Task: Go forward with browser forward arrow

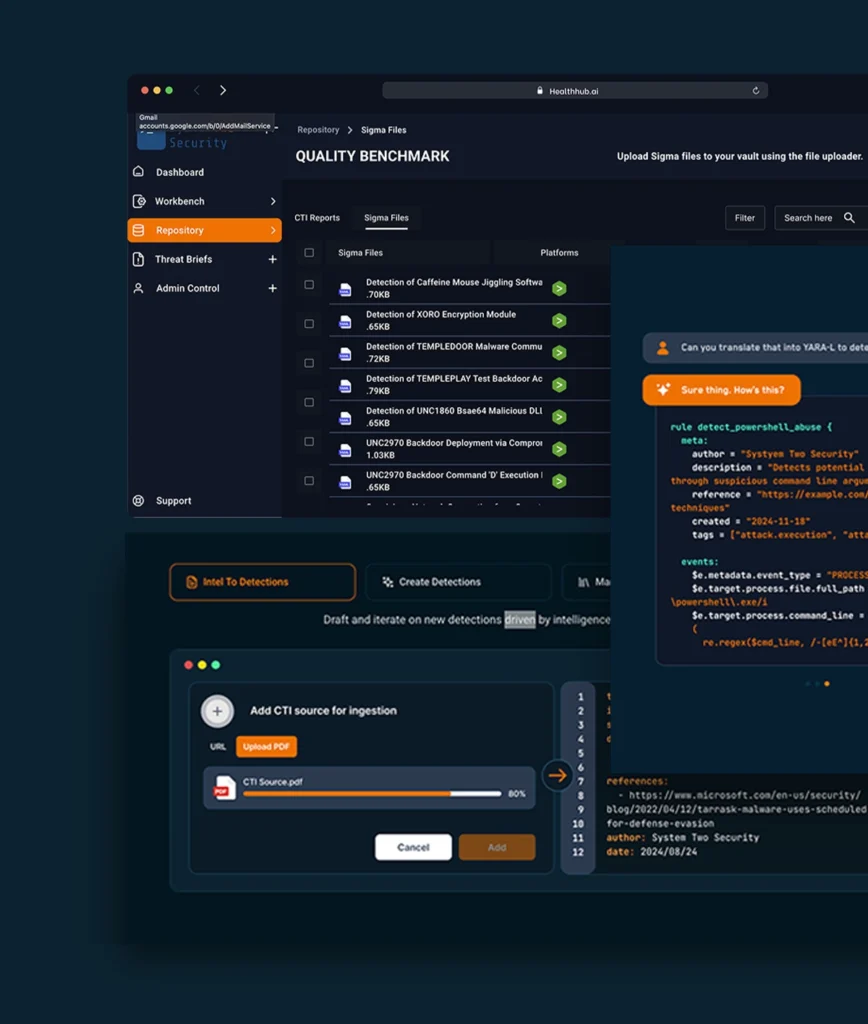Action: (x=223, y=90)
